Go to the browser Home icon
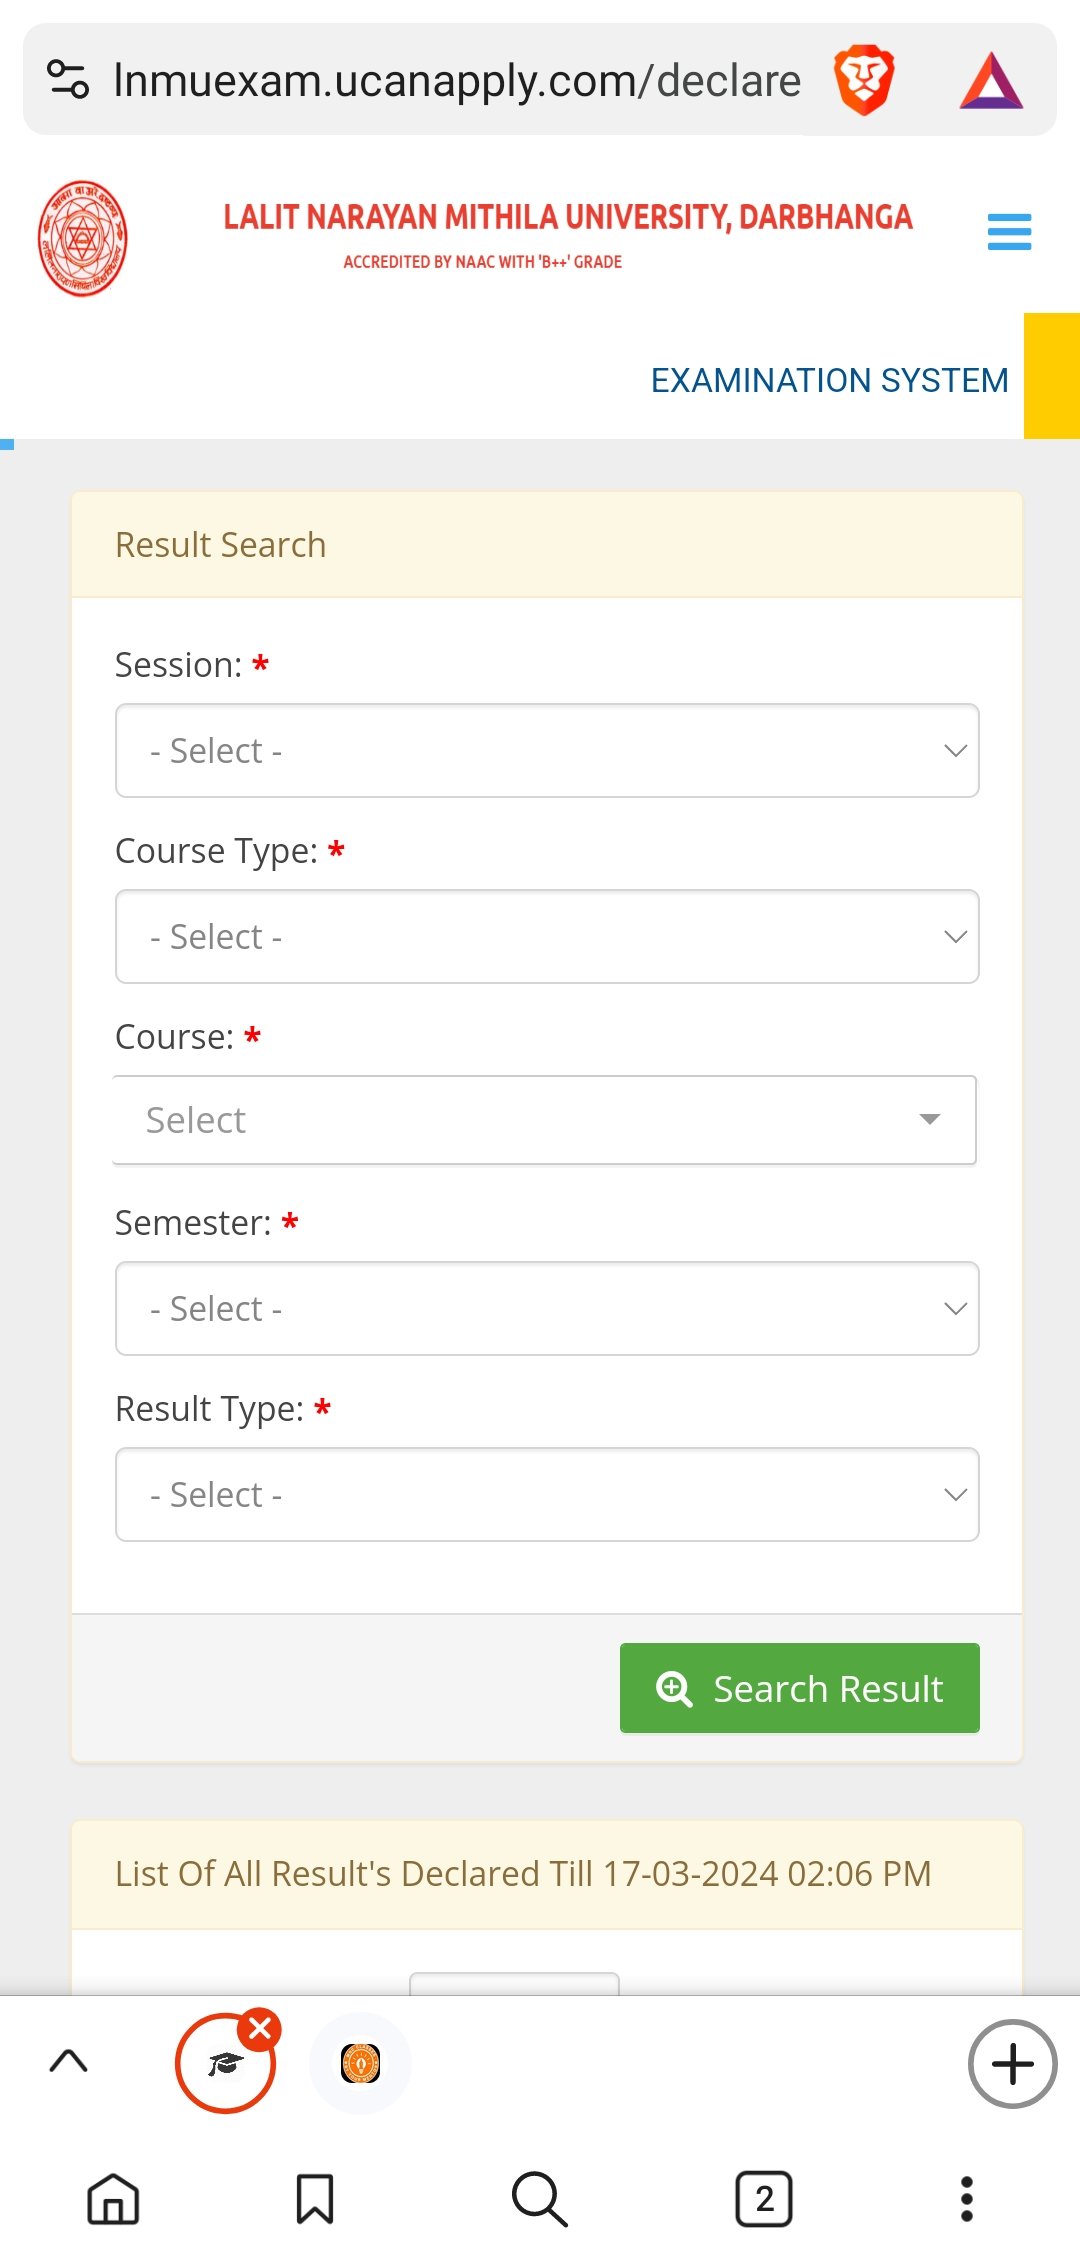Viewport: 1080px width, 2266px height. [113, 2199]
